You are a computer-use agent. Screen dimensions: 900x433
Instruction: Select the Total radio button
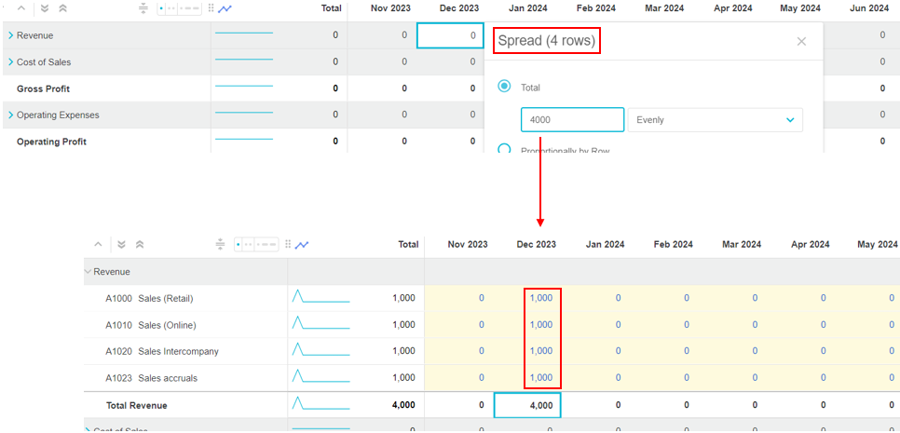(x=505, y=87)
